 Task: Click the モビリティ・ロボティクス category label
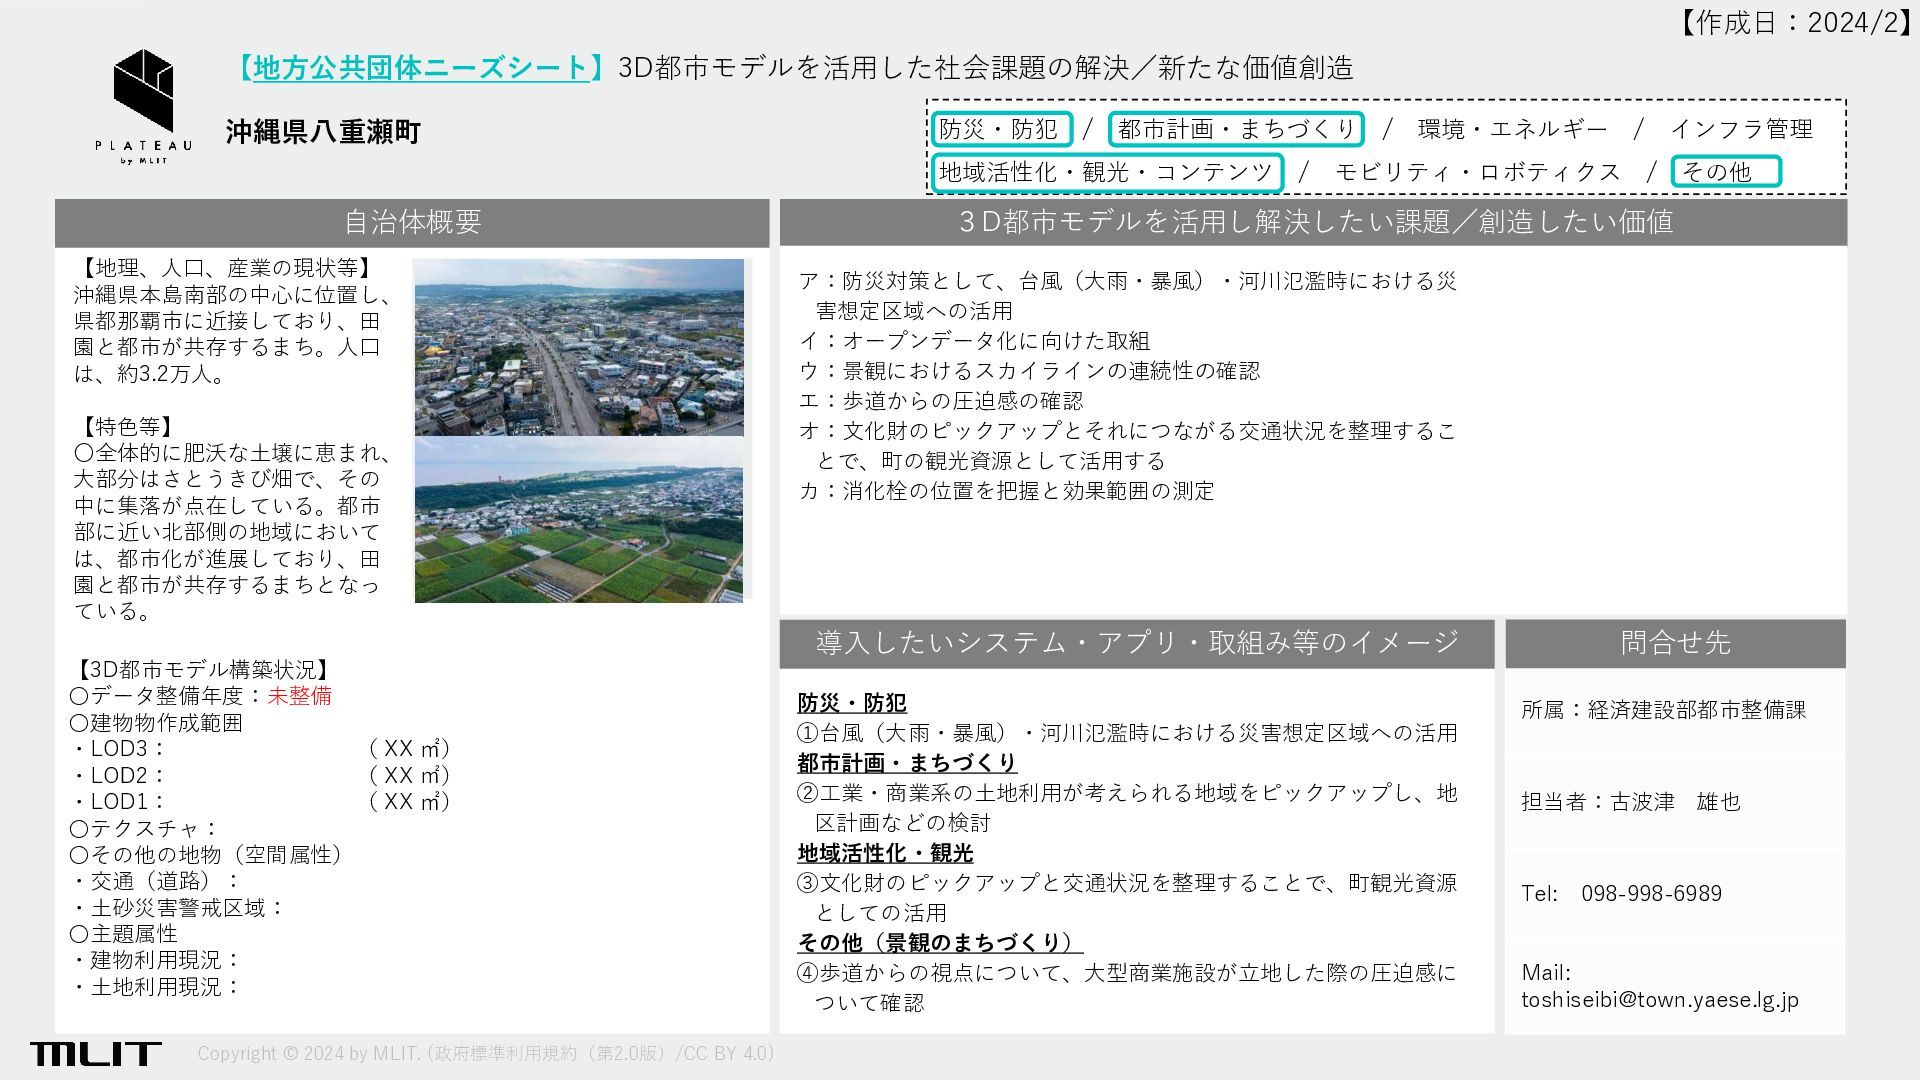point(1477,172)
